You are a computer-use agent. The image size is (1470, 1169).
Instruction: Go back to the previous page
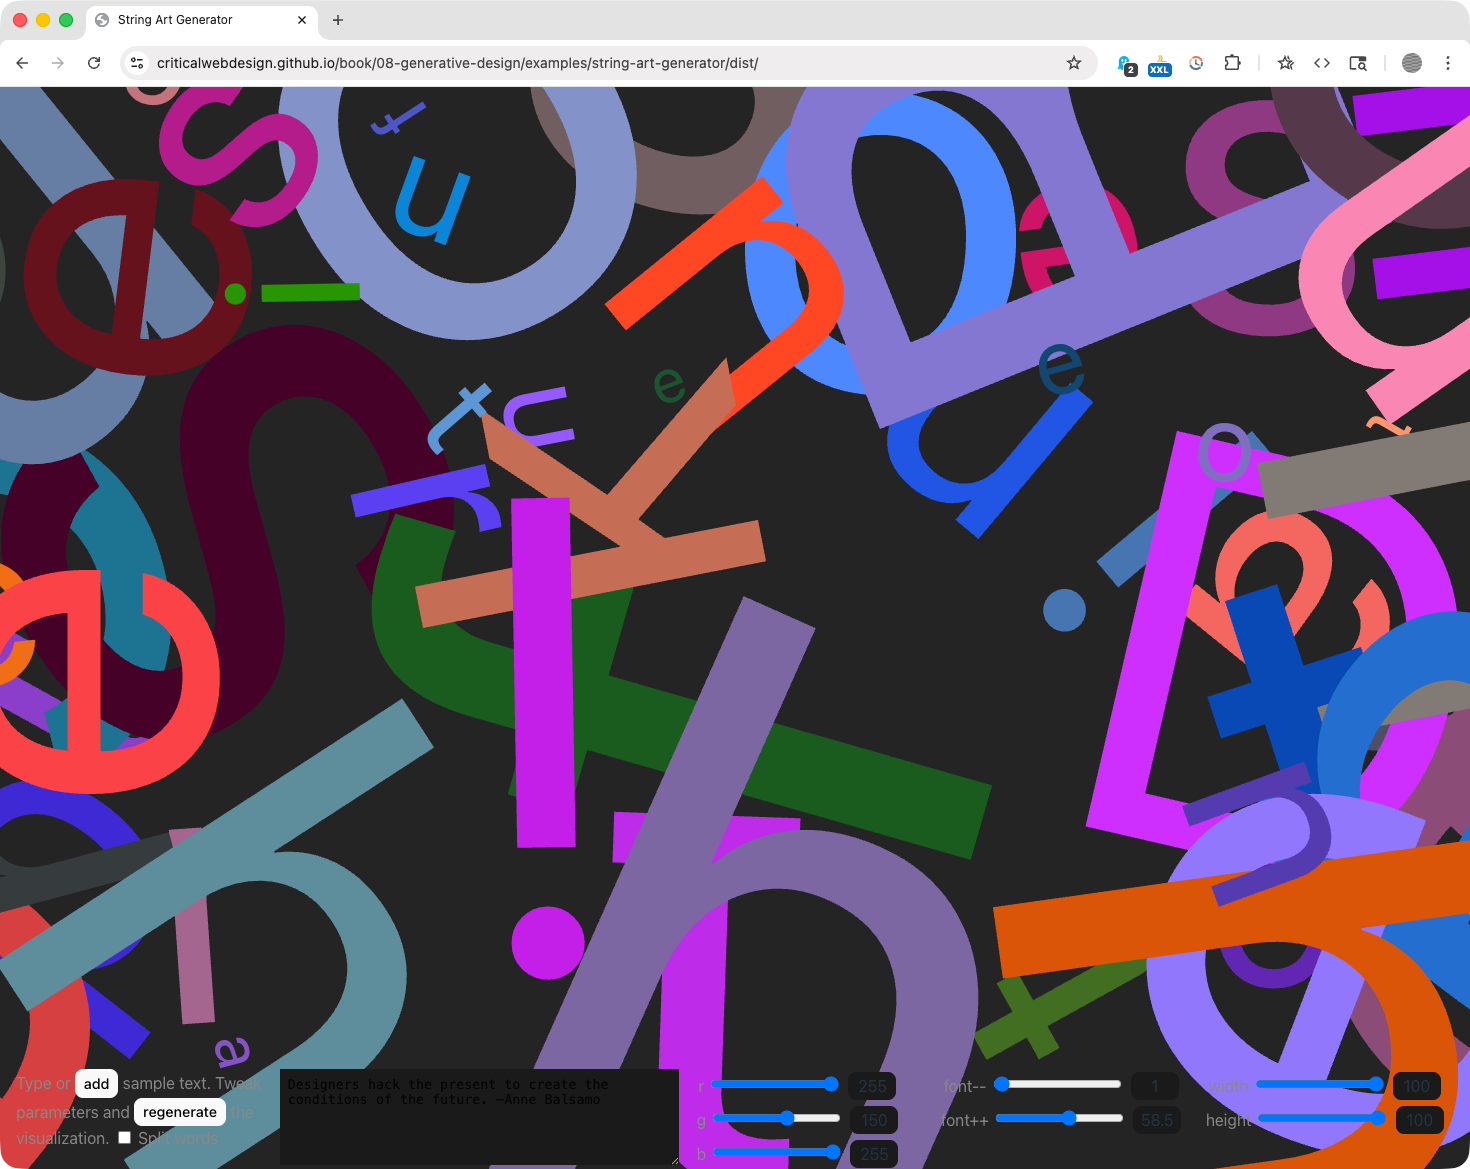click(x=22, y=63)
